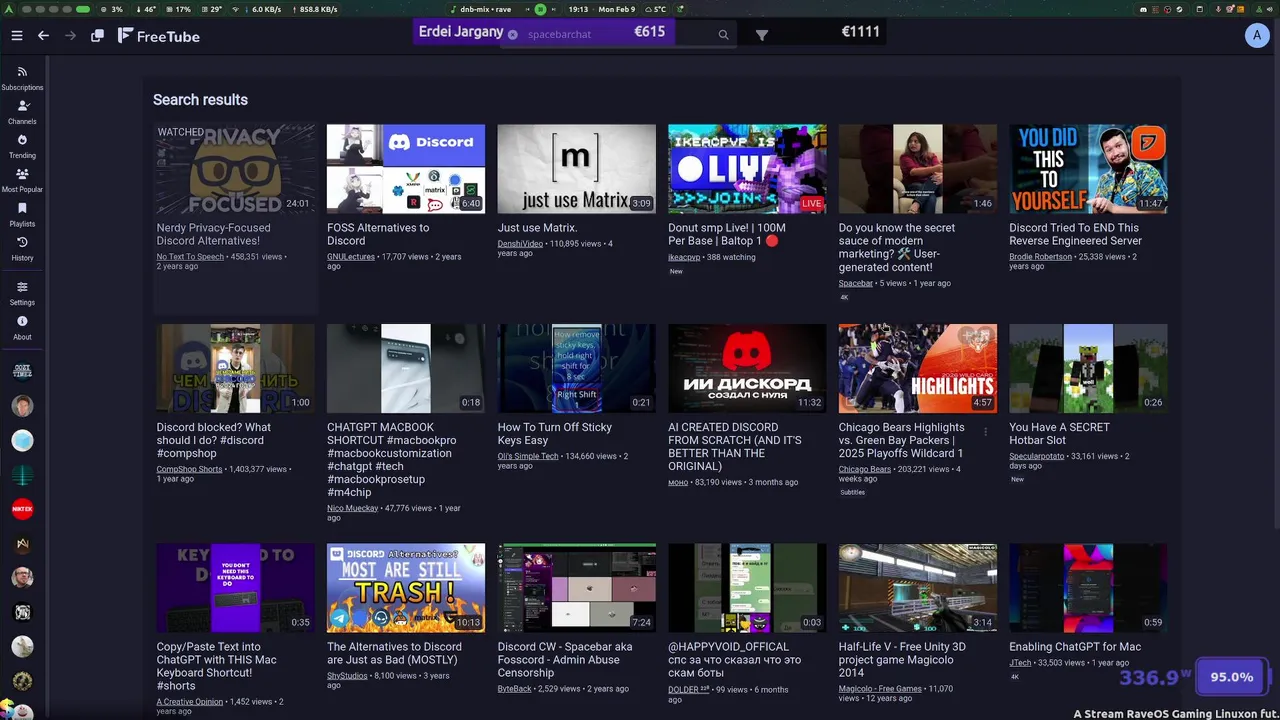The image size is (1280, 720).
Task: Open 'You Have A SECRET Hotbar Slot' title
Action: click(1060, 434)
